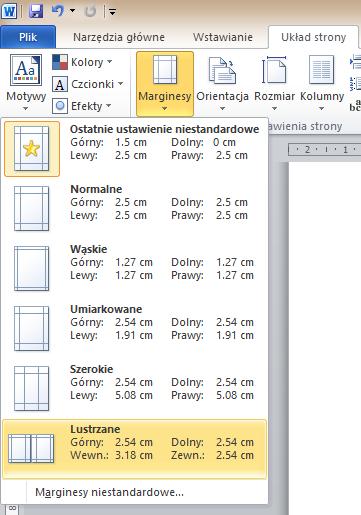
Task: Expand the Czcionki dropdown arrow
Action: [121, 84]
